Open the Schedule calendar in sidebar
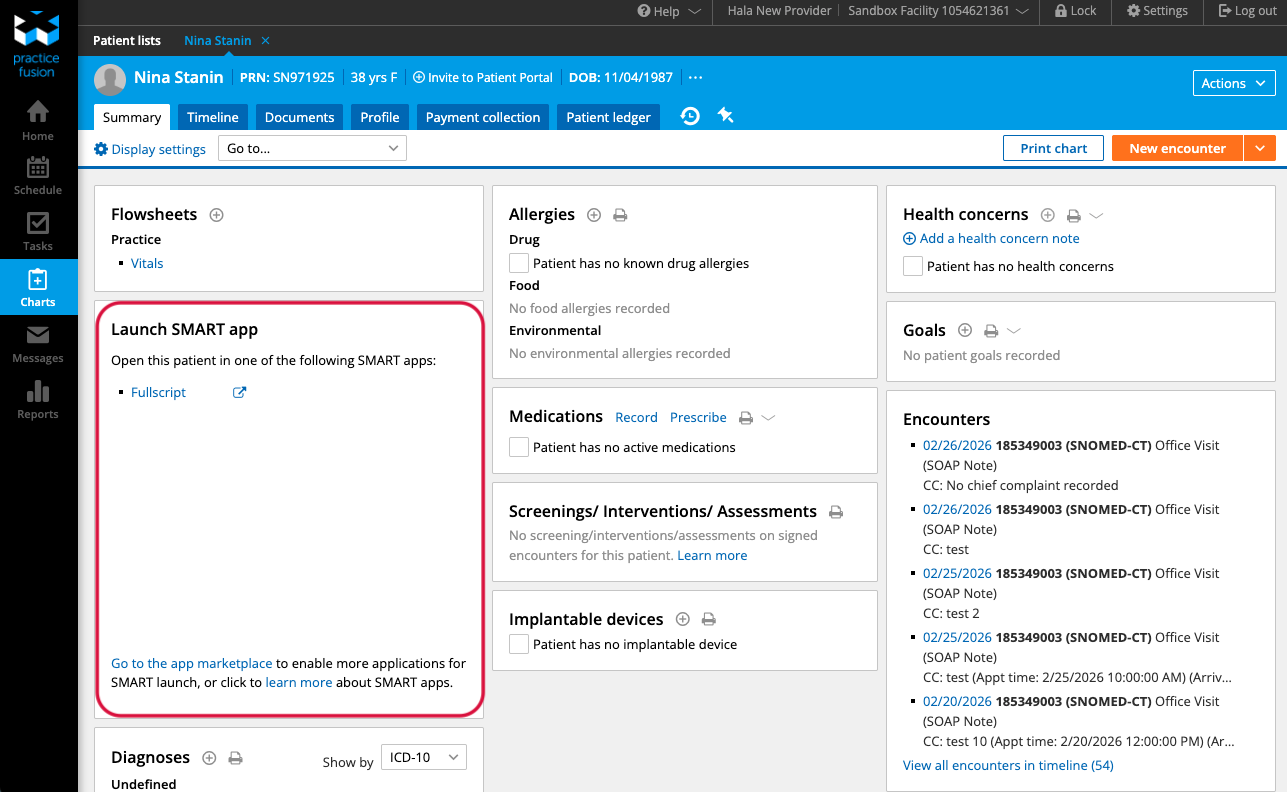1287x792 pixels. pyautogui.click(x=38, y=175)
